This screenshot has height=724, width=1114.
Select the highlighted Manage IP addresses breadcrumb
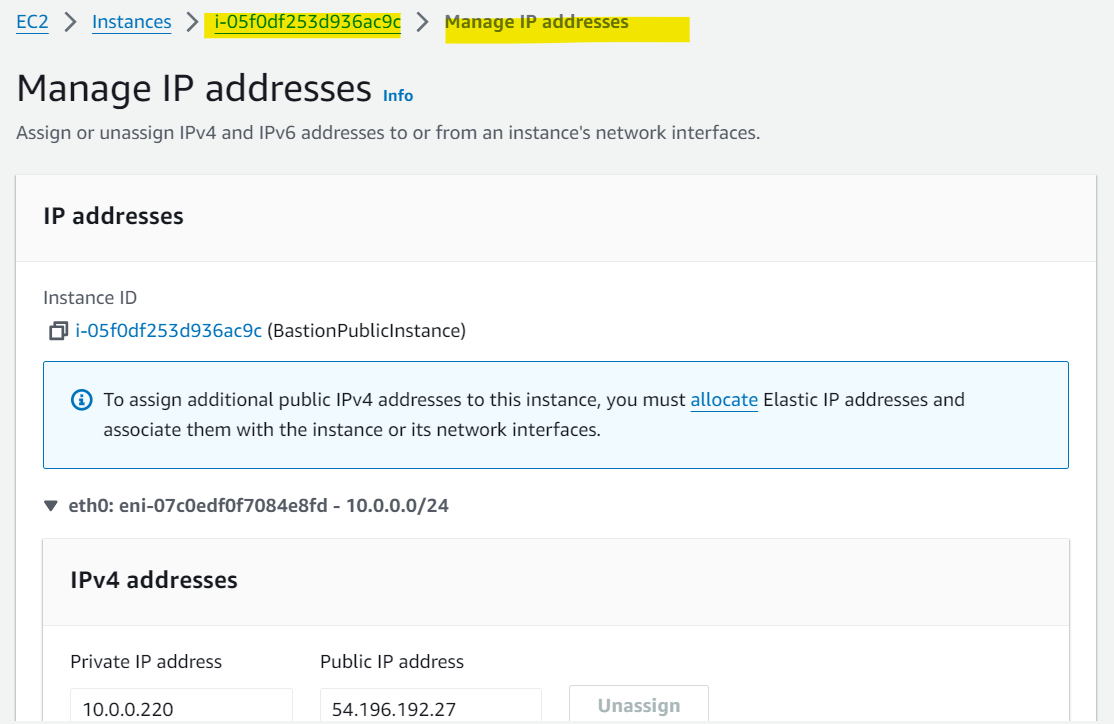536,22
